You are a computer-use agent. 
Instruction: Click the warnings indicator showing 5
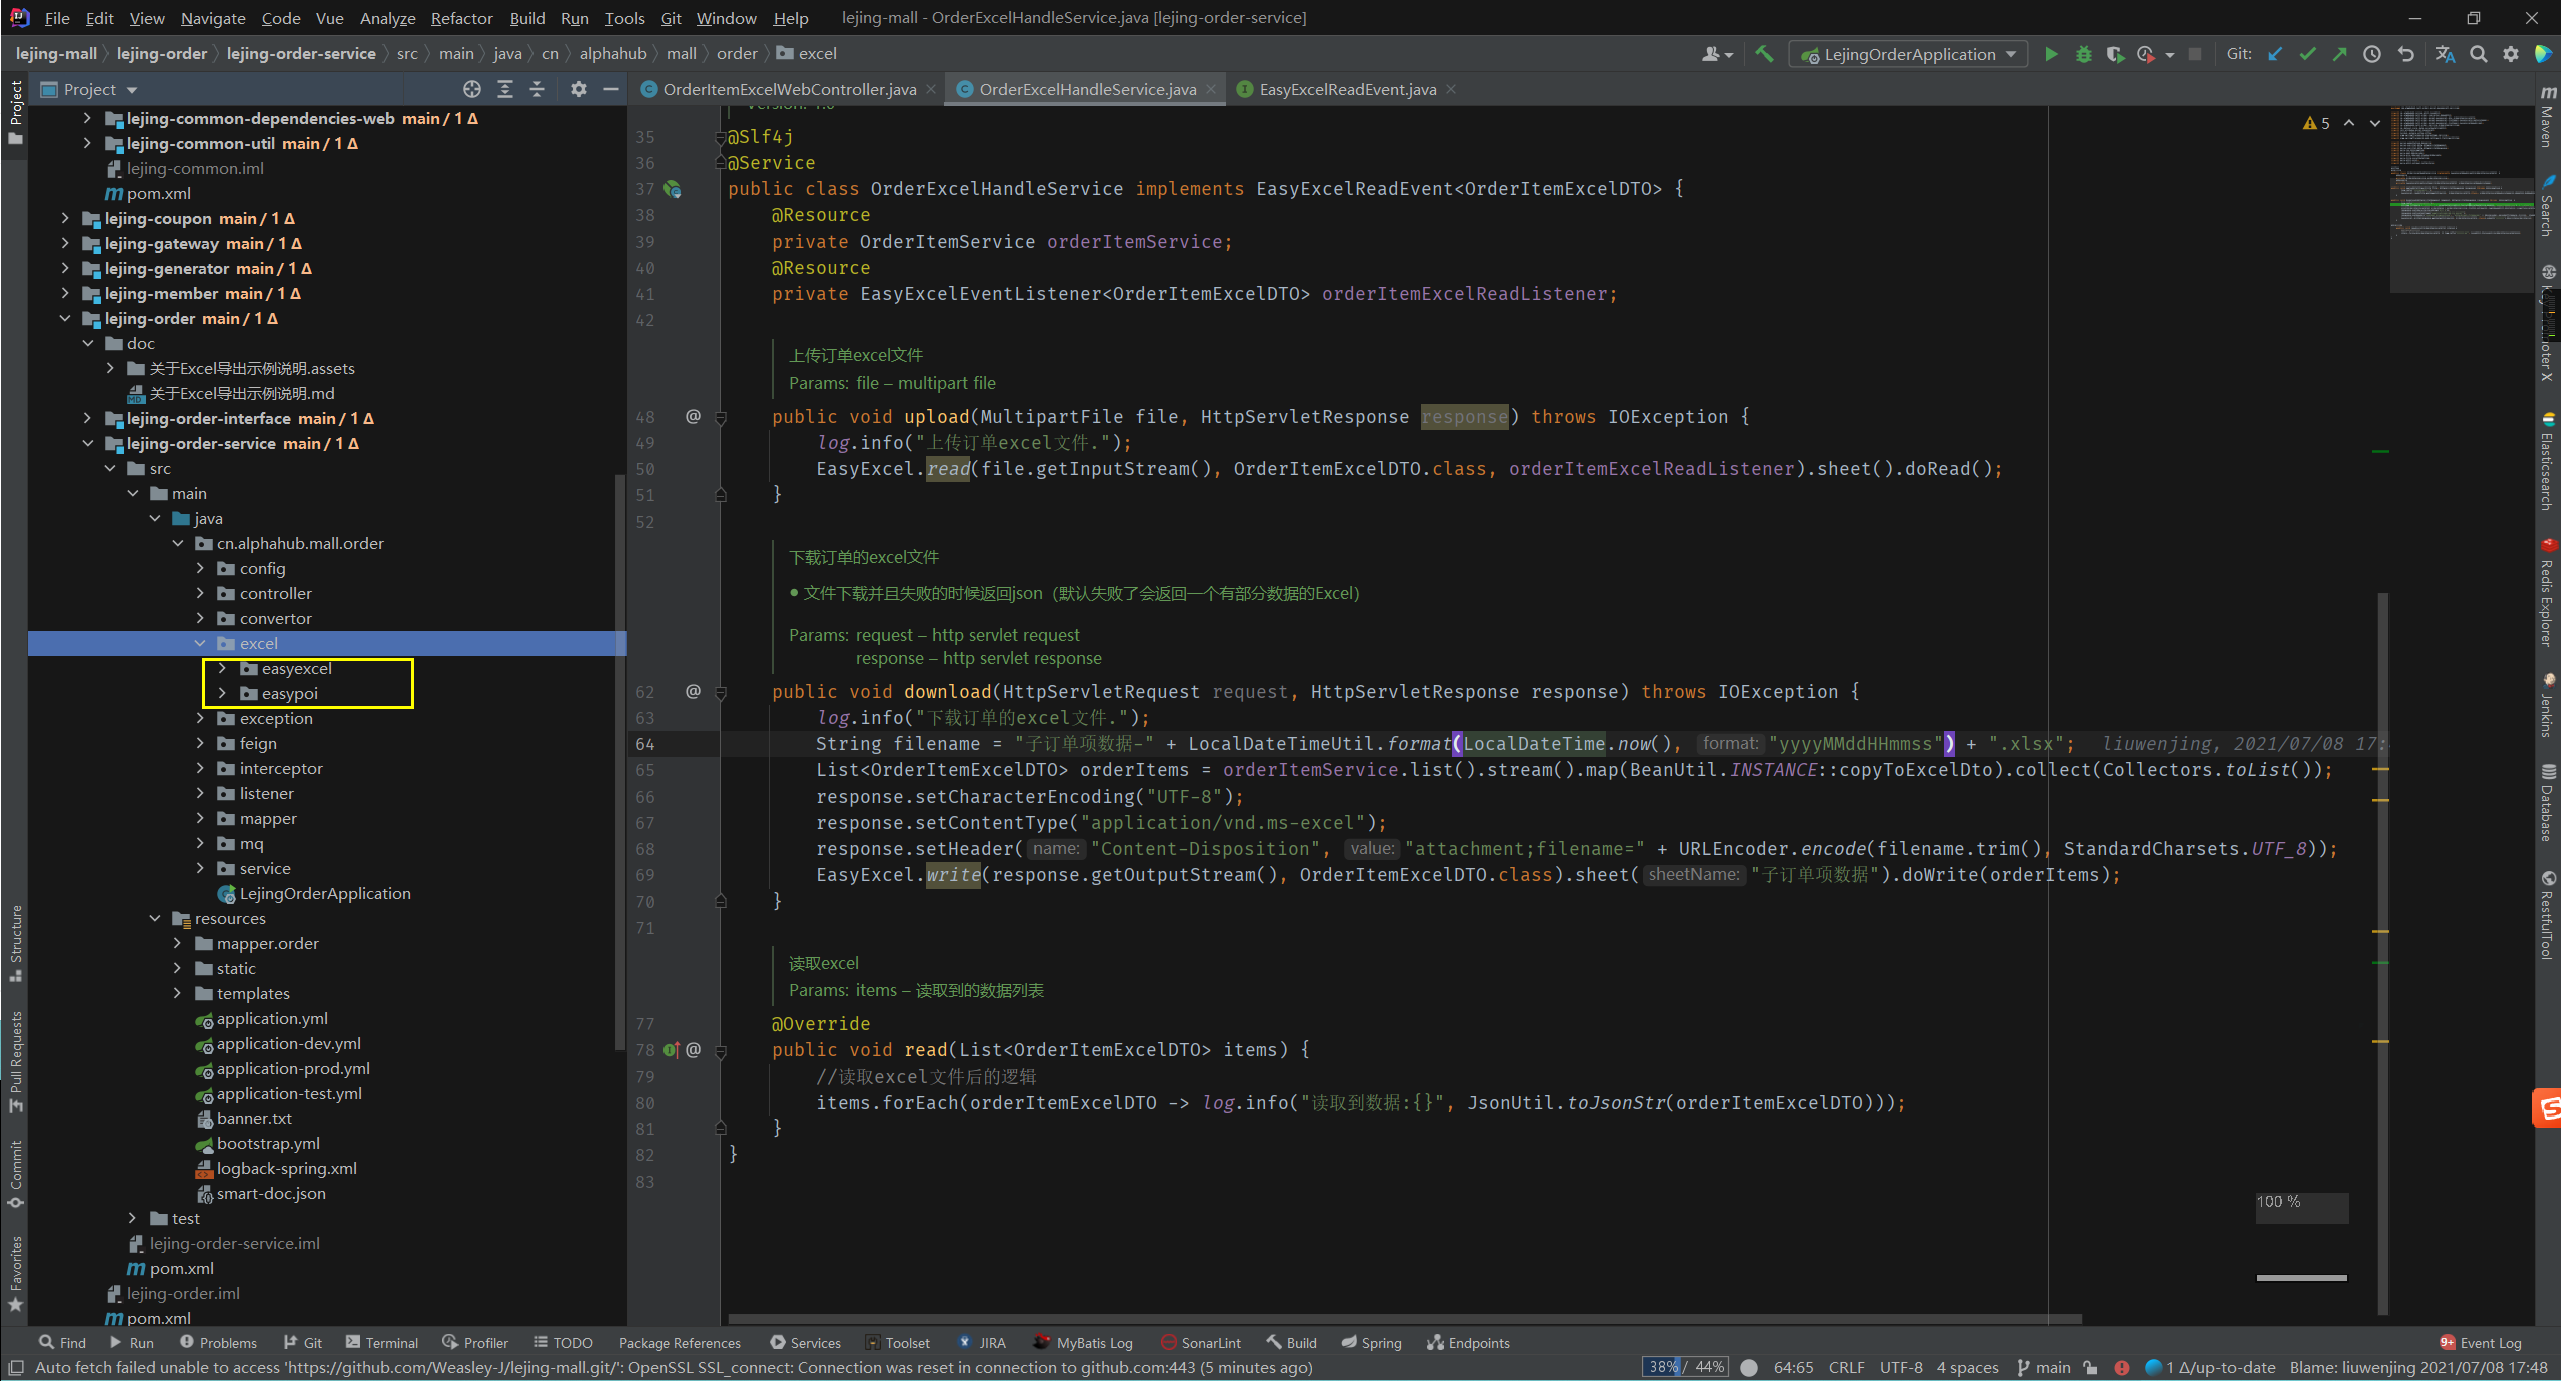[x=2317, y=123]
